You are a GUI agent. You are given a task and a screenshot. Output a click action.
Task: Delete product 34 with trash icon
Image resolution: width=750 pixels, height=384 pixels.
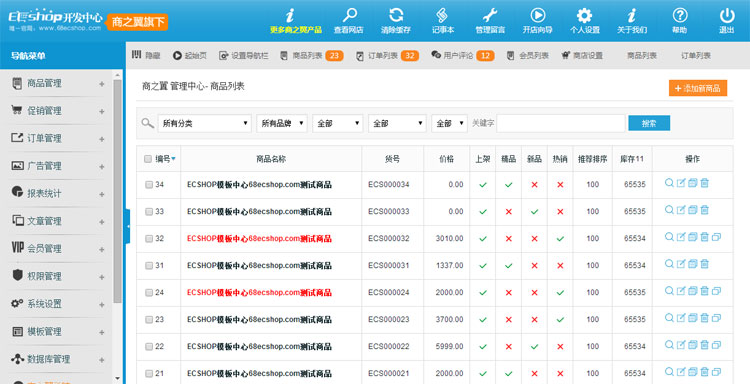coord(705,183)
